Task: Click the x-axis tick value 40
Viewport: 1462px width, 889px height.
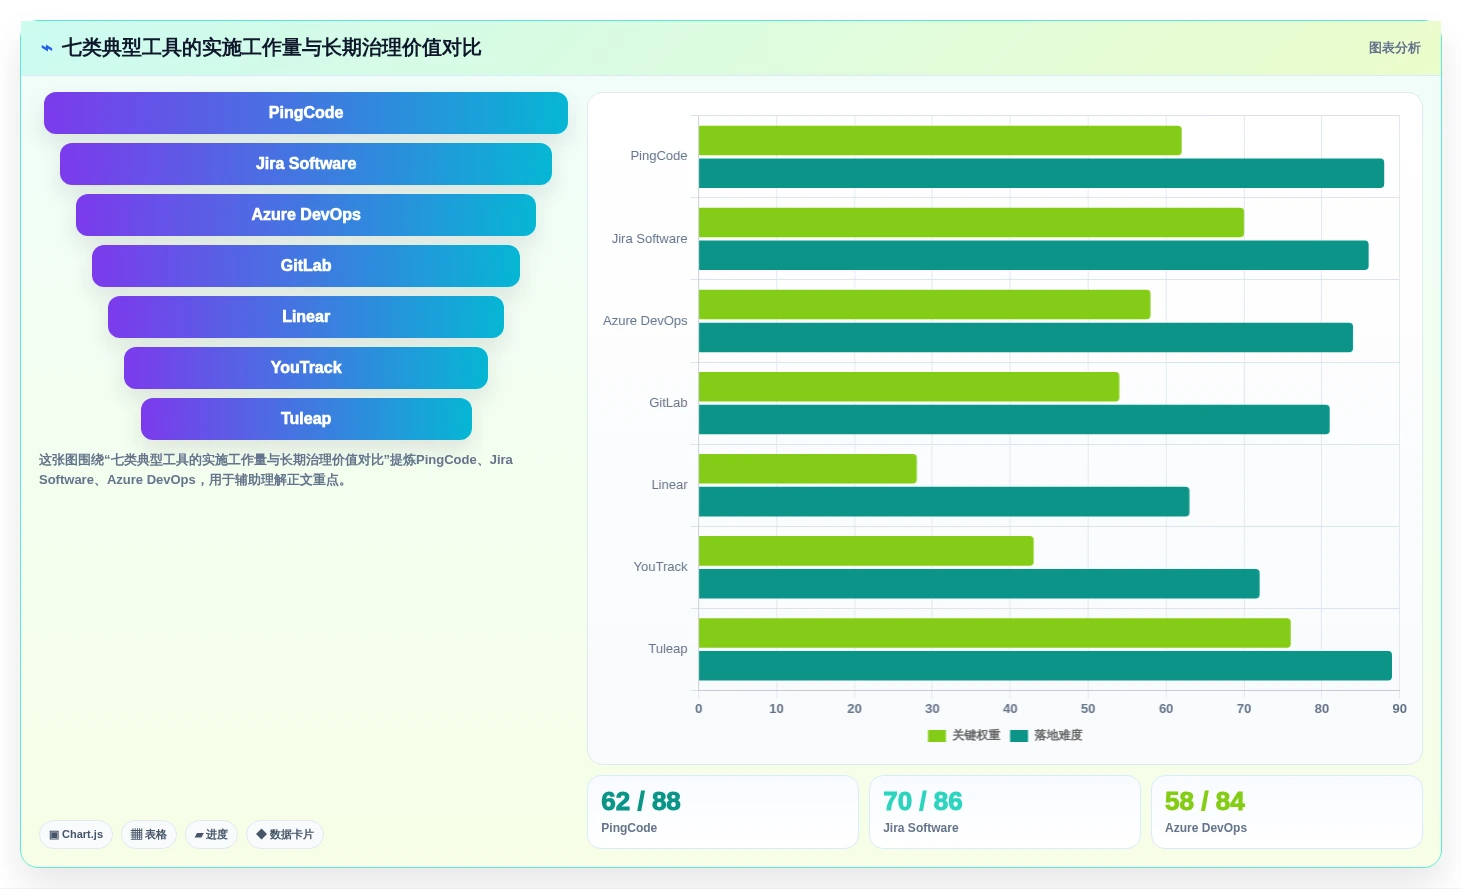Action: click(x=1010, y=709)
